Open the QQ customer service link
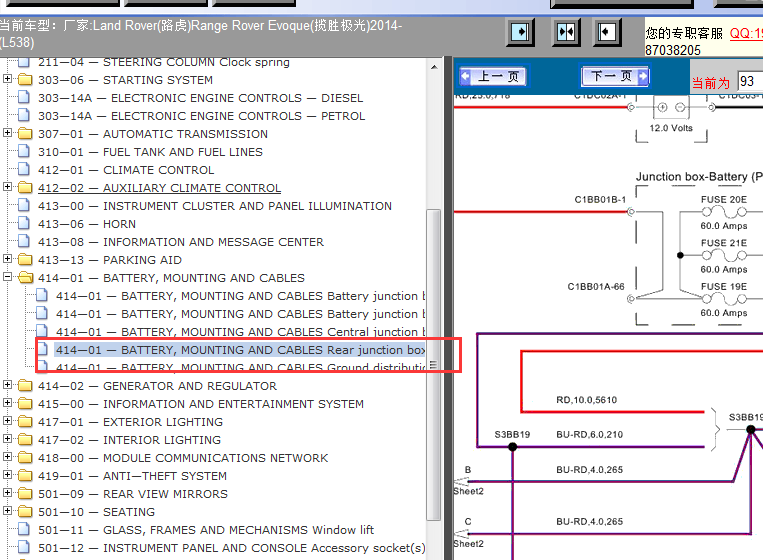Viewport: 763px width, 560px height. (x=746, y=34)
